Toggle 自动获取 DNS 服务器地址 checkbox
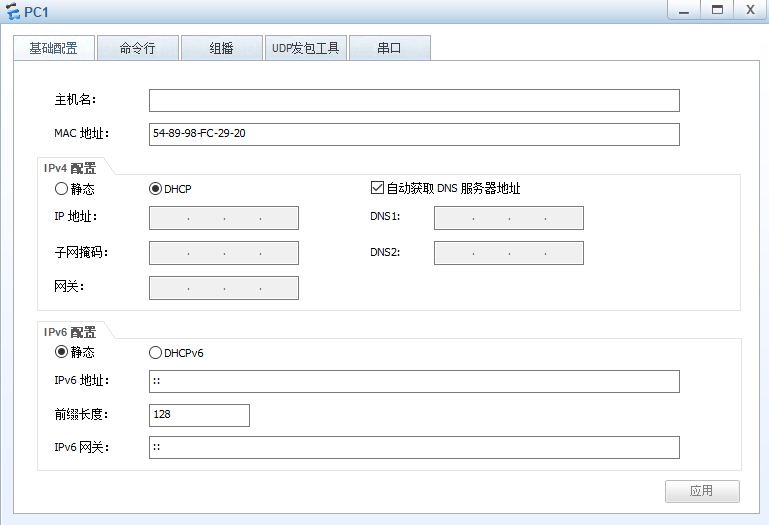The height and width of the screenshot is (525, 769). point(377,187)
